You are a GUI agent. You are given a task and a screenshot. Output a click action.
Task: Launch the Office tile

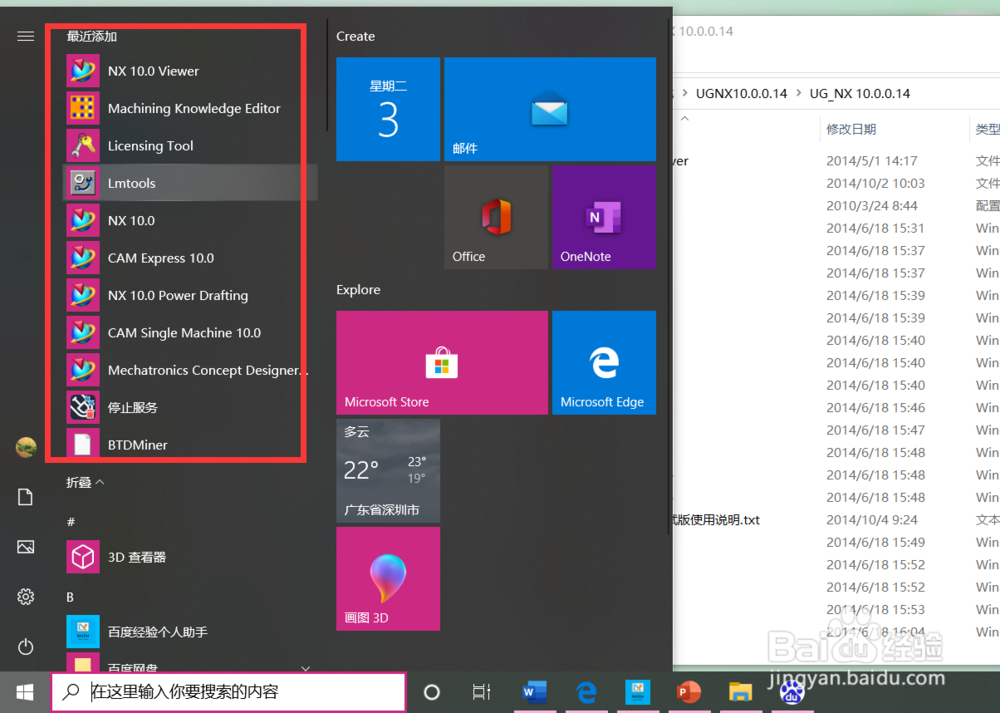pyautogui.click(x=496, y=217)
